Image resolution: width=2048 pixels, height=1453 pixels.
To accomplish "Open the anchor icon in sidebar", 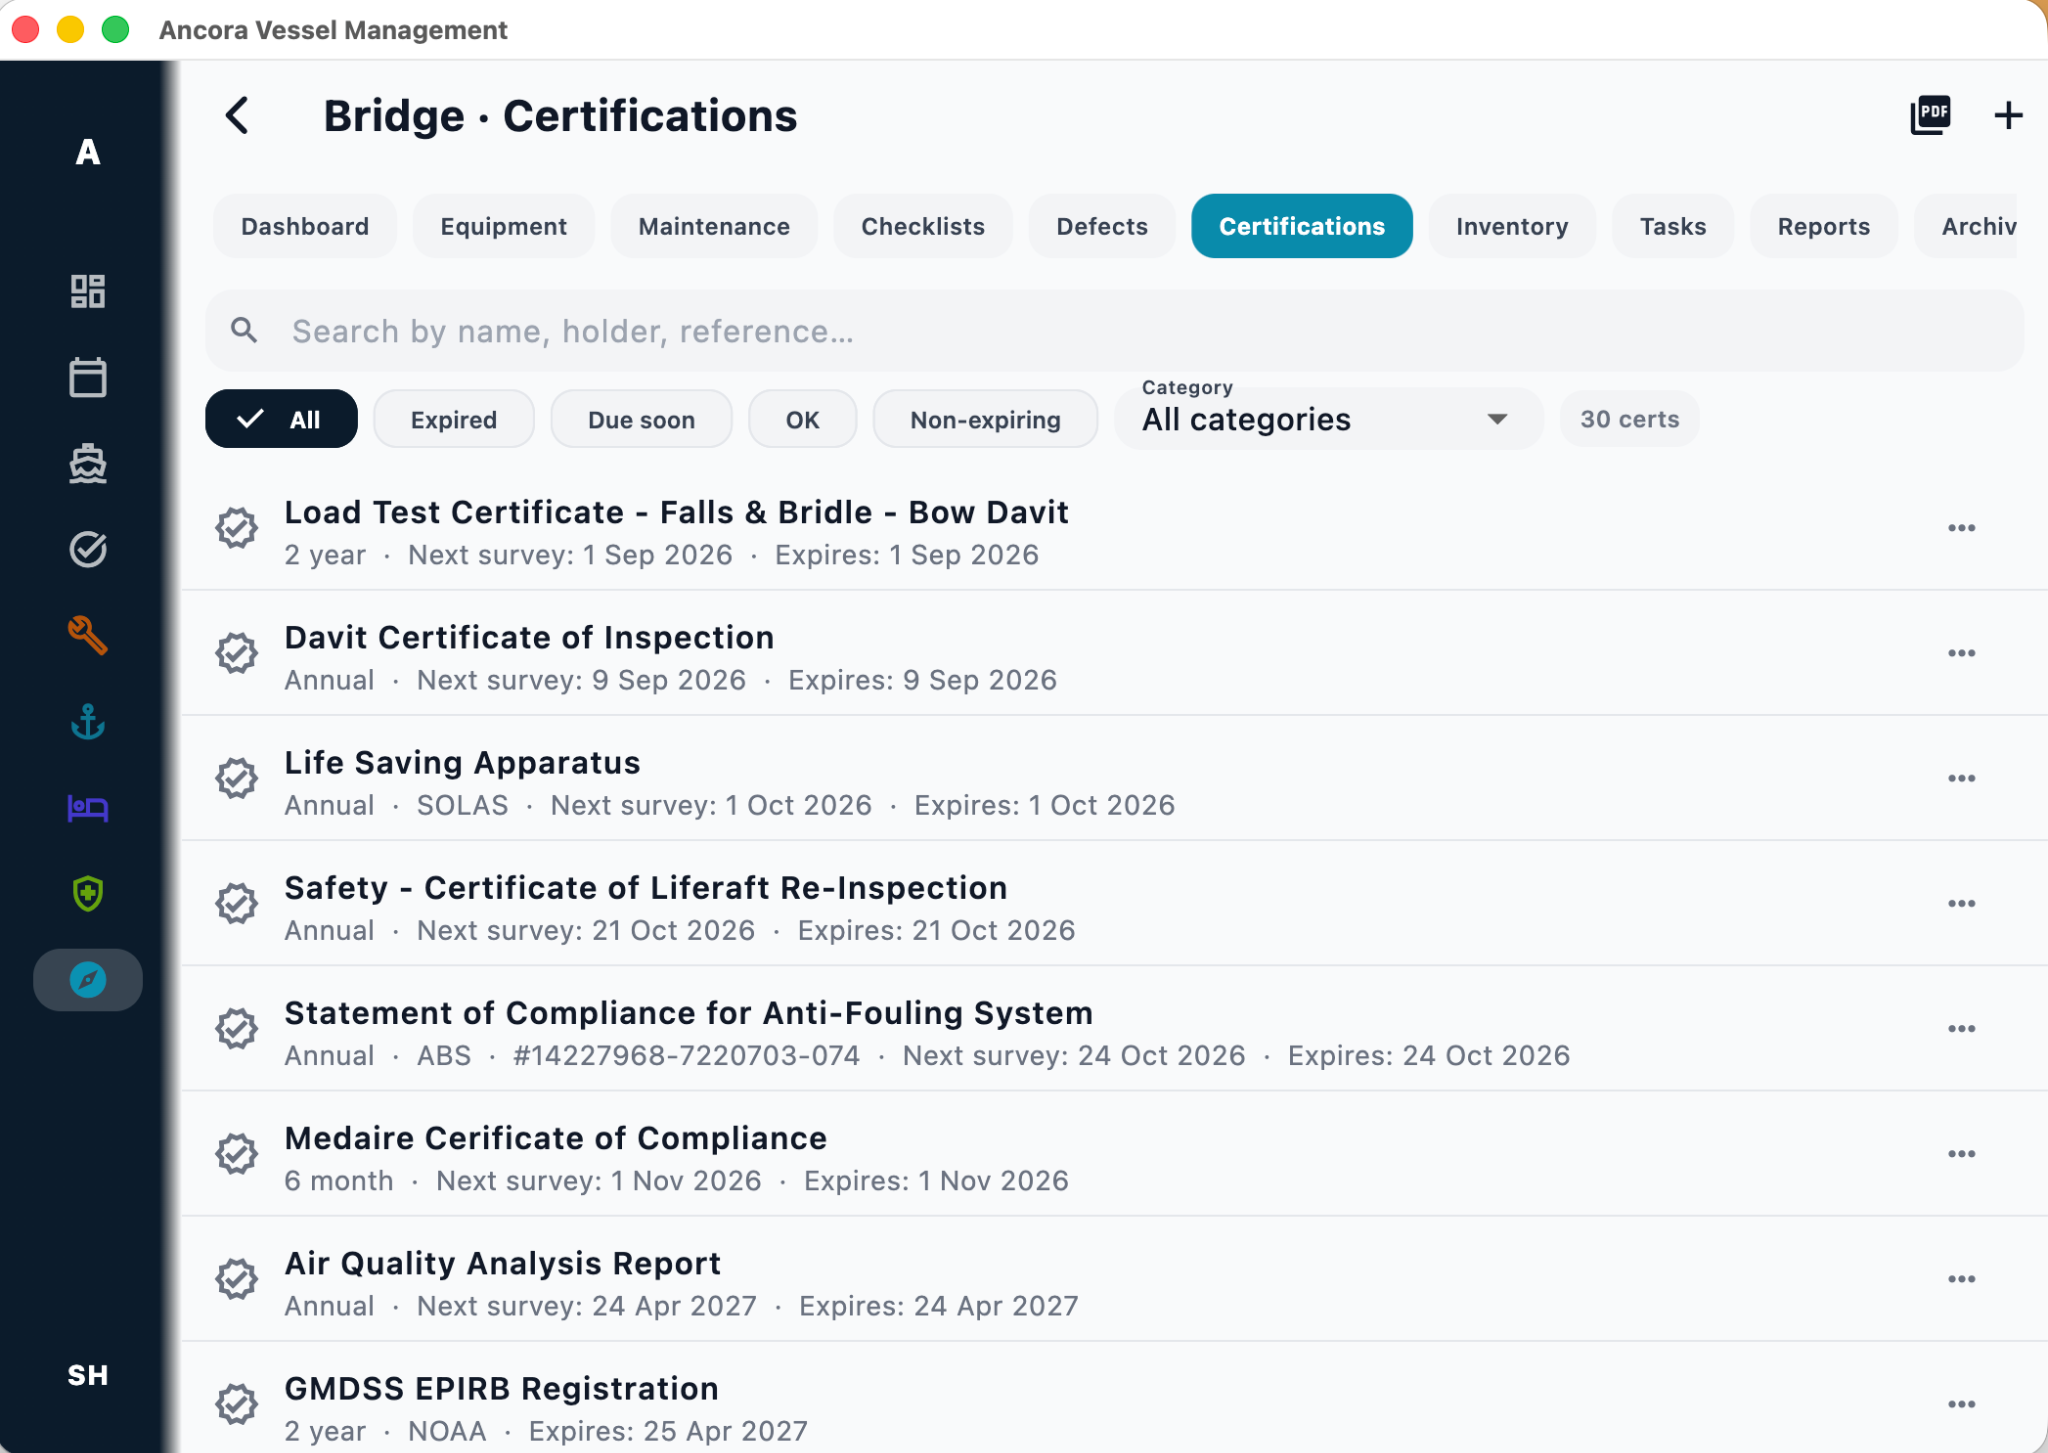I will pyautogui.click(x=88, y=721).
